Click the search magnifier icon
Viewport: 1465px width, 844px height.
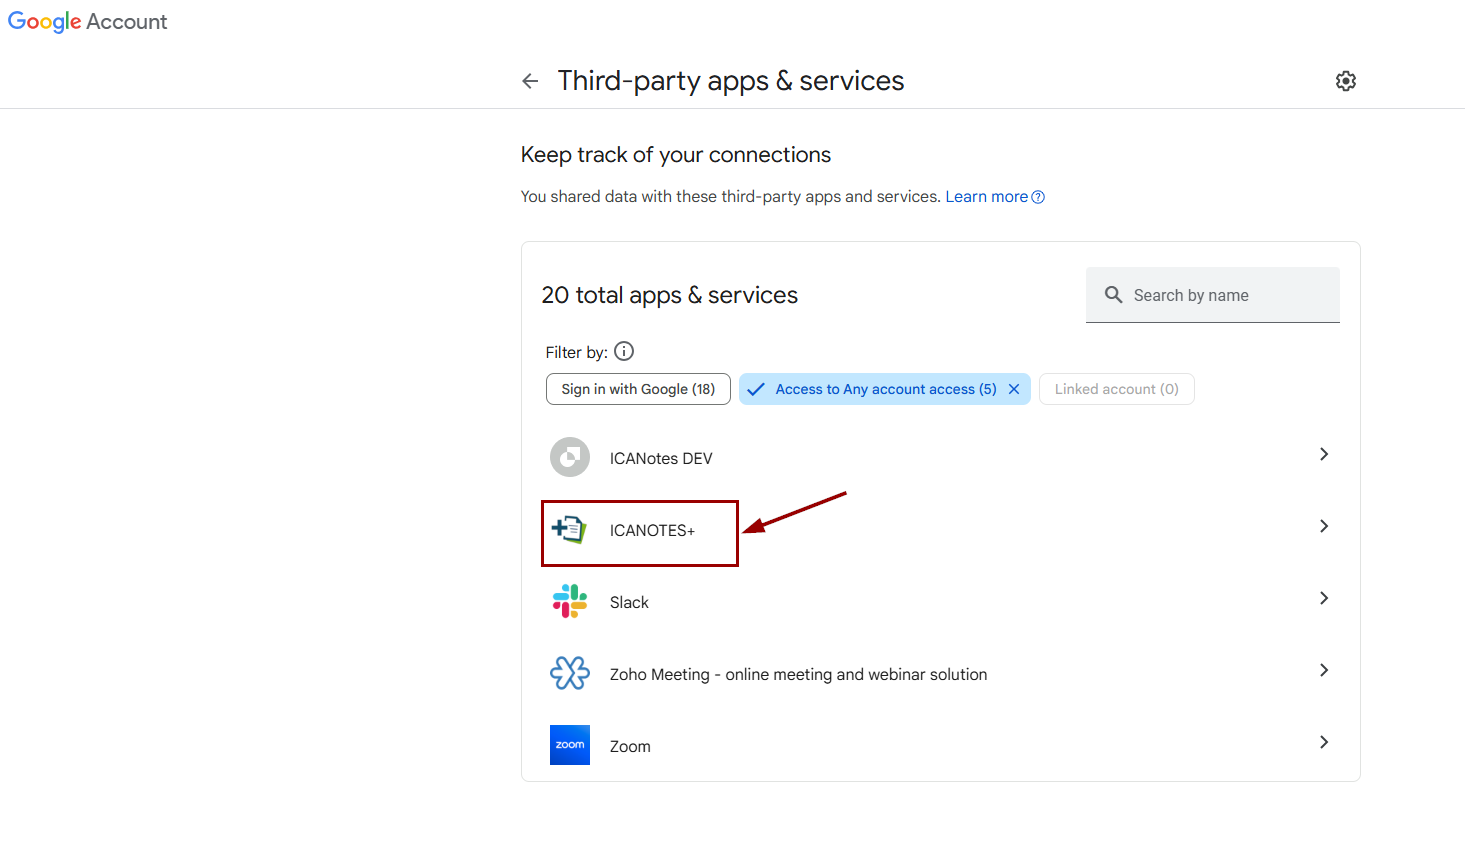[x=1113, y=295]
